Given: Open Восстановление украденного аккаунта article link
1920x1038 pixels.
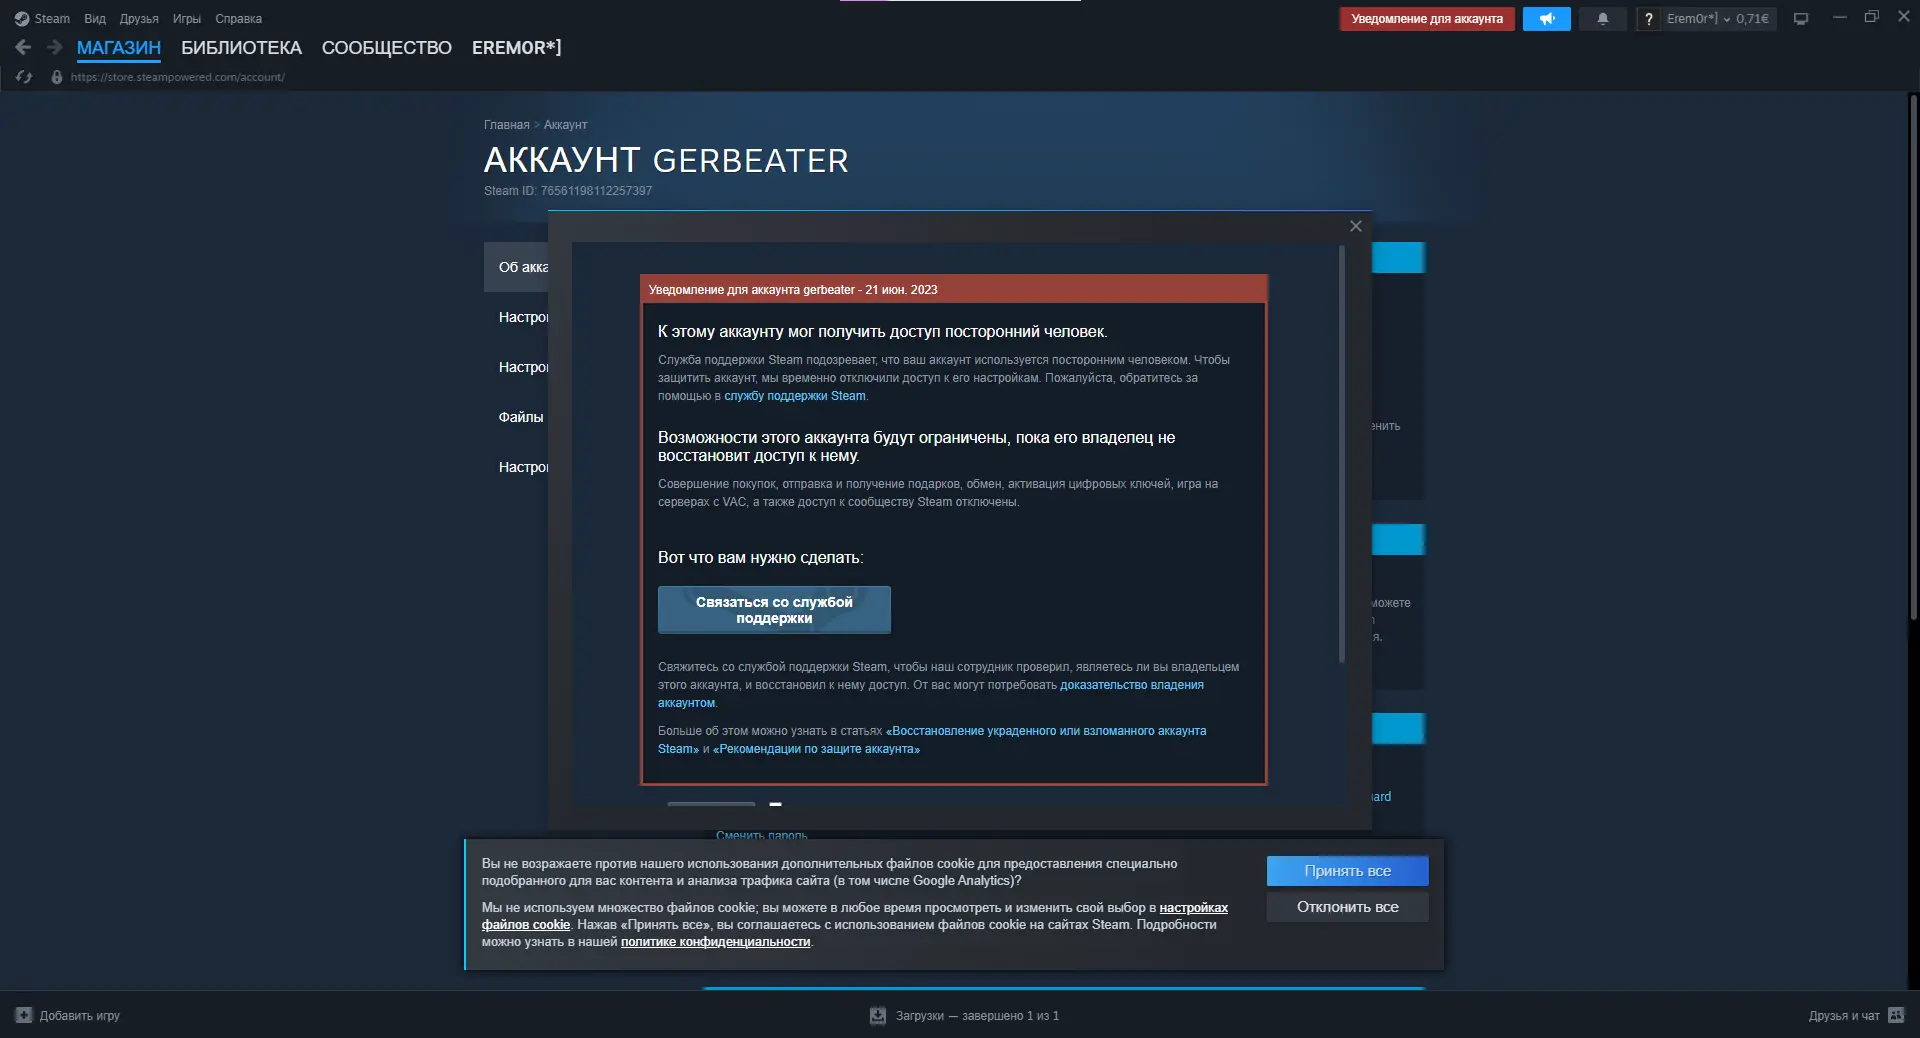Looking at the screenshot, I should 1047,731.
